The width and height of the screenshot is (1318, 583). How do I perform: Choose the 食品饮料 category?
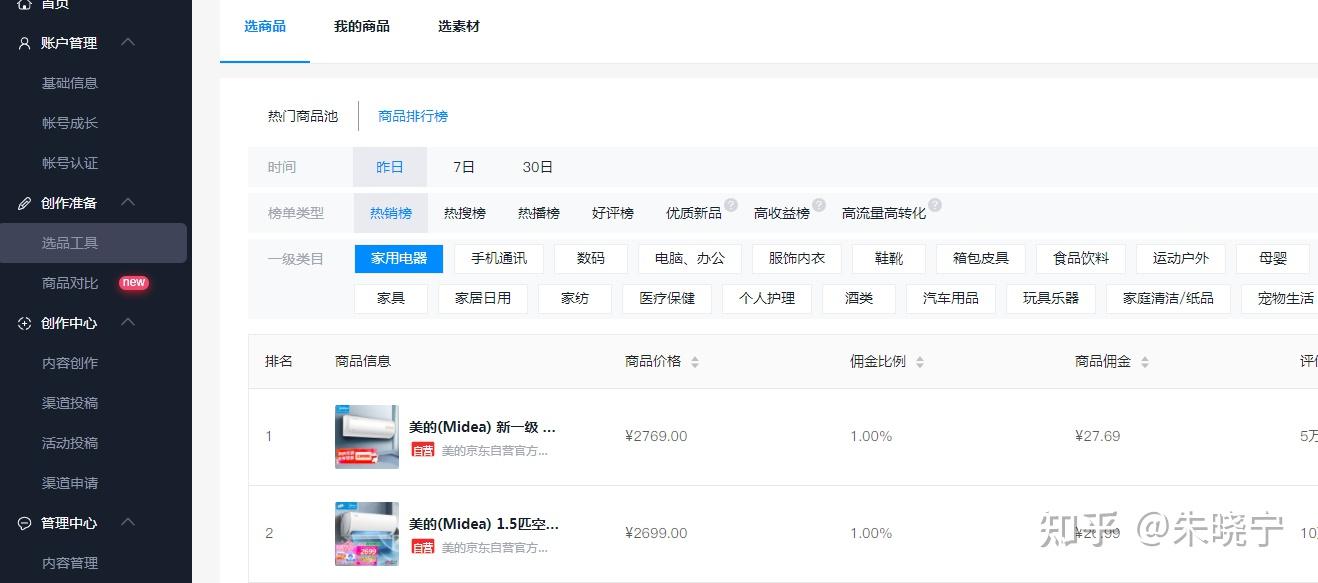pos(1081,258)
